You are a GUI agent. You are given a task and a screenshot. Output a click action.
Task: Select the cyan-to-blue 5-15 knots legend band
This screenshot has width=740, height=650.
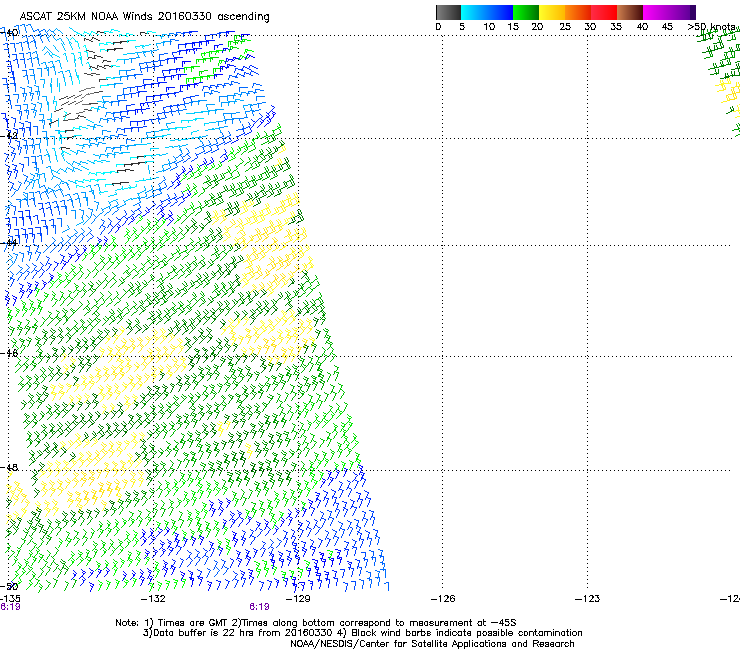pyautogui.click(x=487, y=12)
